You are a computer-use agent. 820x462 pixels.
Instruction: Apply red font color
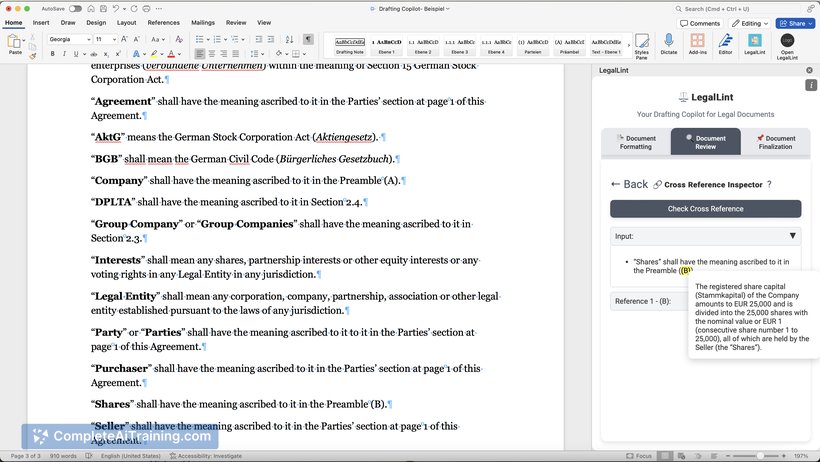click(171, 54)
